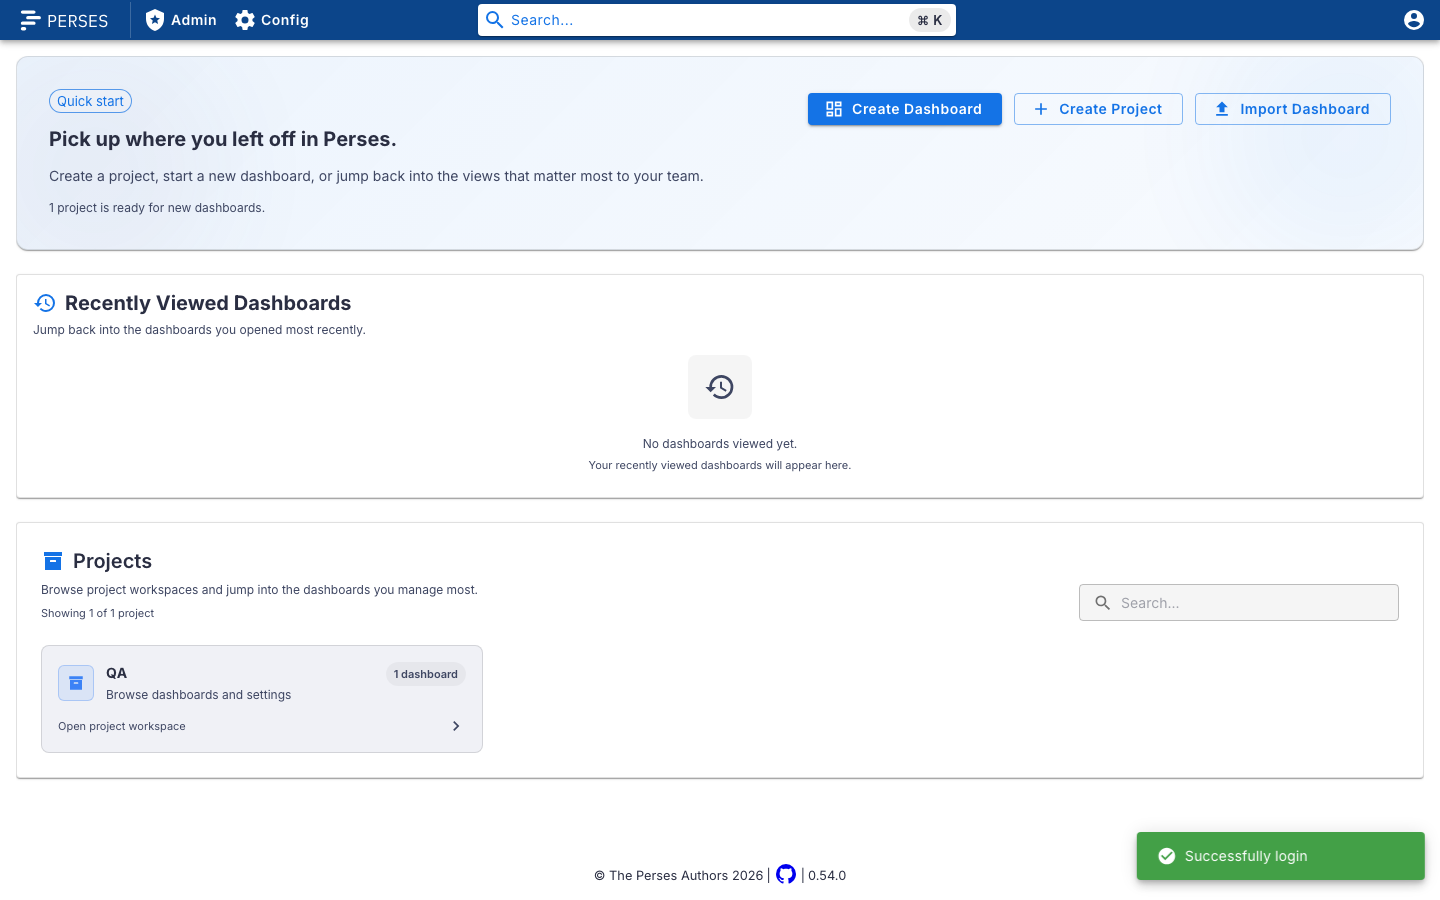Focus the top Search... field
This screenshot has width=1440, height=900.
tap(716, 20)
